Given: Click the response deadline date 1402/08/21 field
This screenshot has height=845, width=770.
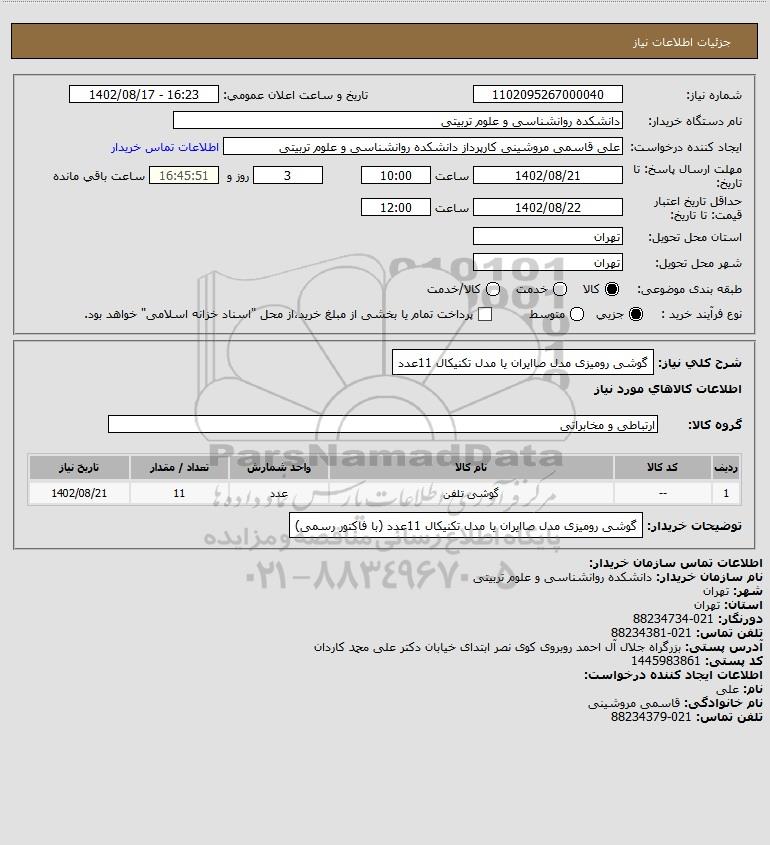Looking at the screenshot, I should (x=547, y=176).
